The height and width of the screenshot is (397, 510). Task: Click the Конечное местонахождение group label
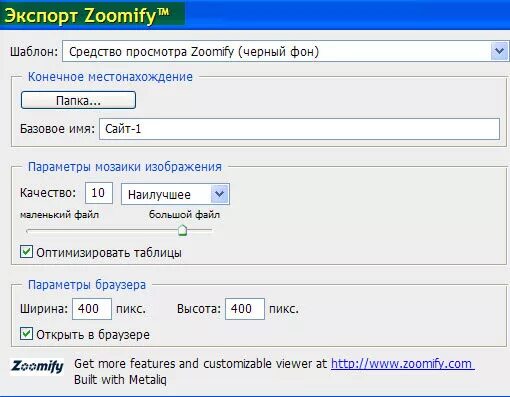(110, 77)
